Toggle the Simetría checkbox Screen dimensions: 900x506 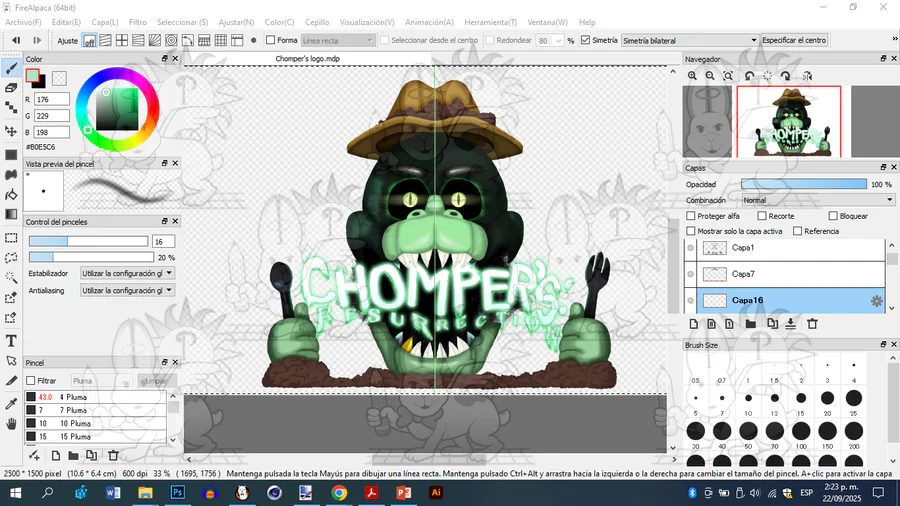[x=585, y=40]
